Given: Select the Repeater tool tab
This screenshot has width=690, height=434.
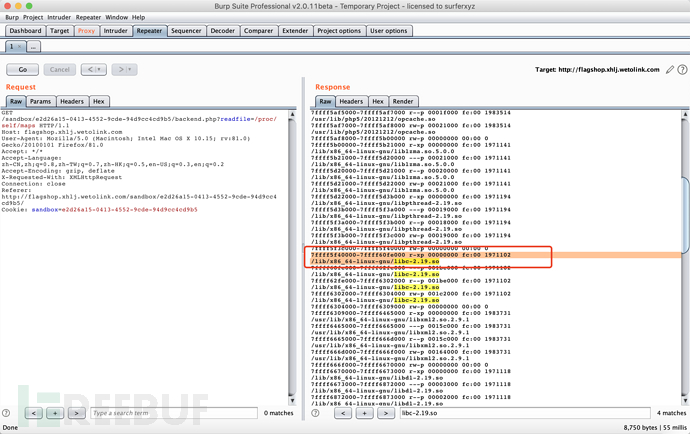Looking at the screenshot, I should (x=149, y=31).
